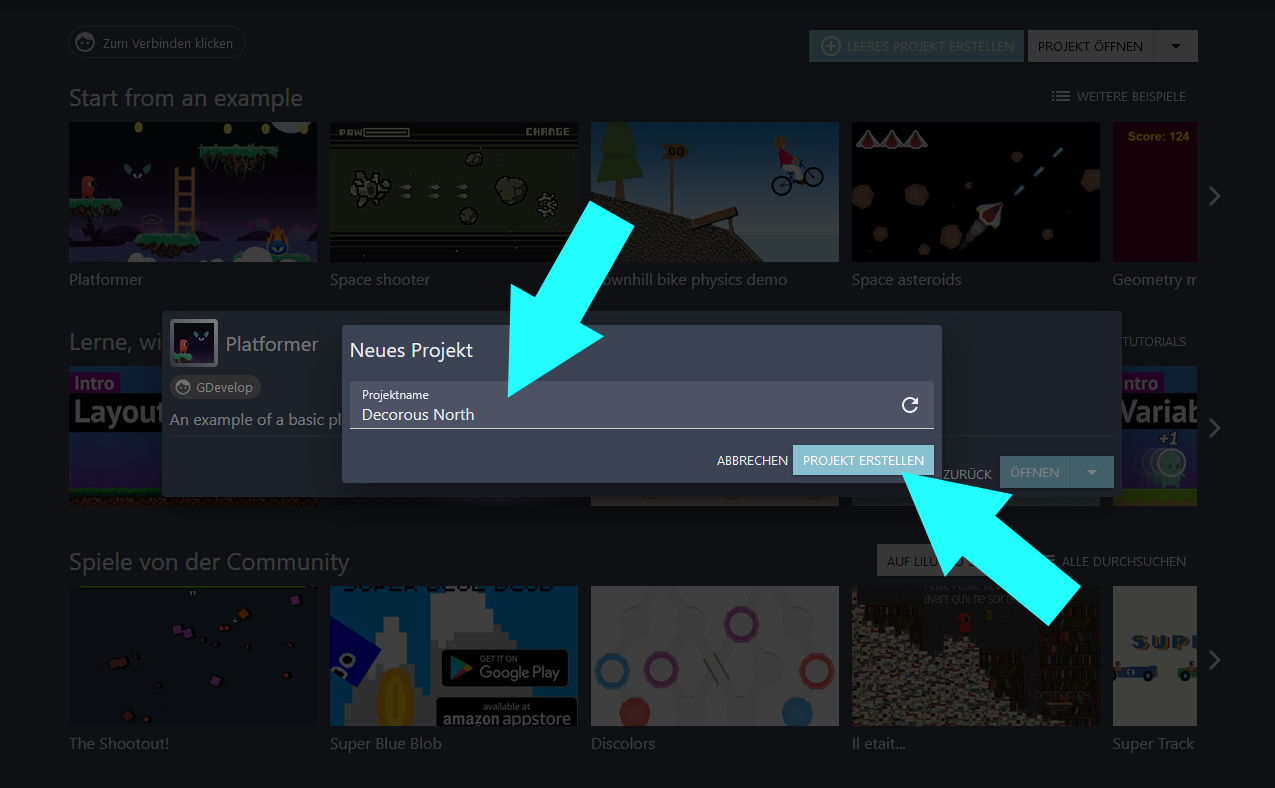Select the Space shooter example thumbnail
The width and height of the screenshot is (1275, 788).
pos(454,192)
